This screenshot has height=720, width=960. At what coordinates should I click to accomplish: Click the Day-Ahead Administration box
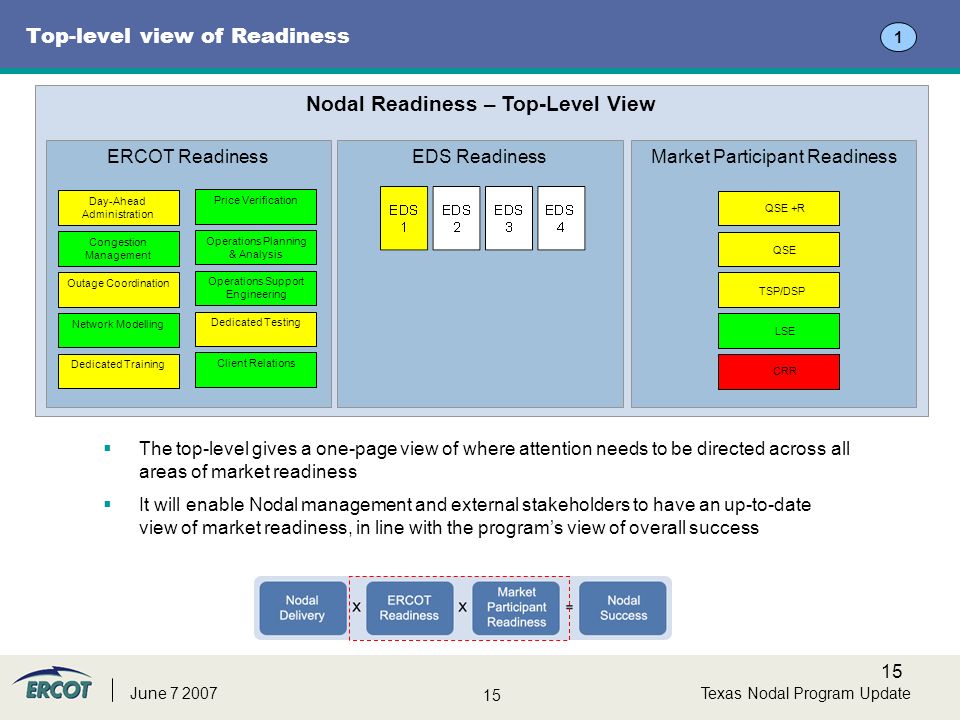pos(119,208)
